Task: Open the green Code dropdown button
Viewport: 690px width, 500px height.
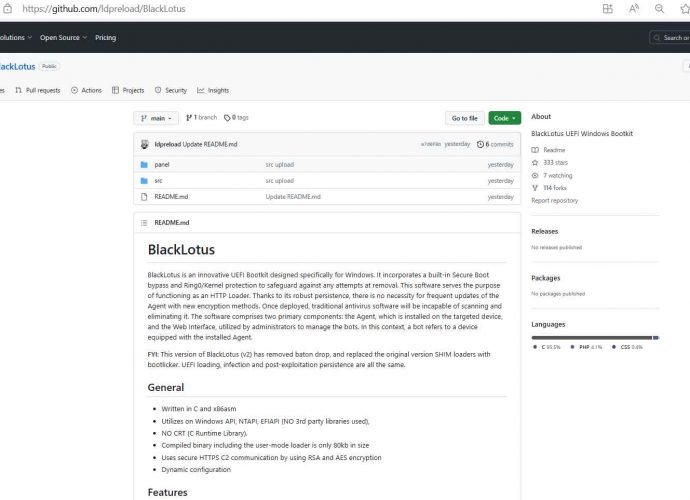Action: click(504, 118)
